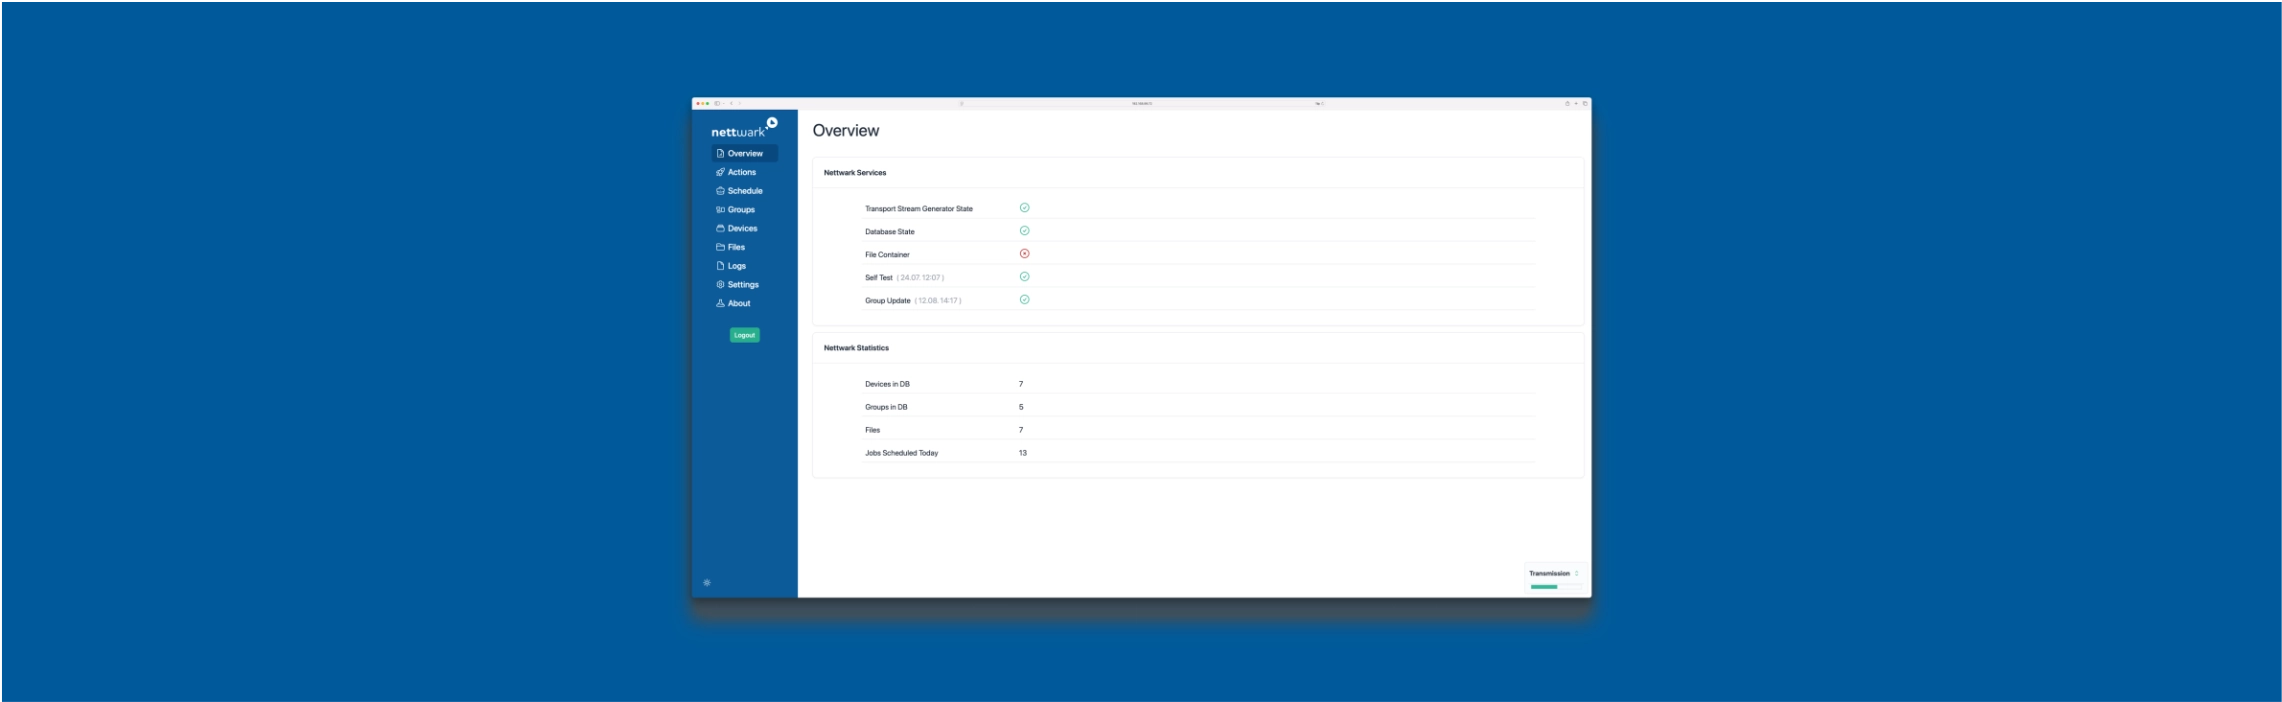This screenshot has height=702, width=2282.
Task: Navigate to the Devices page
Action: [741, 229]
